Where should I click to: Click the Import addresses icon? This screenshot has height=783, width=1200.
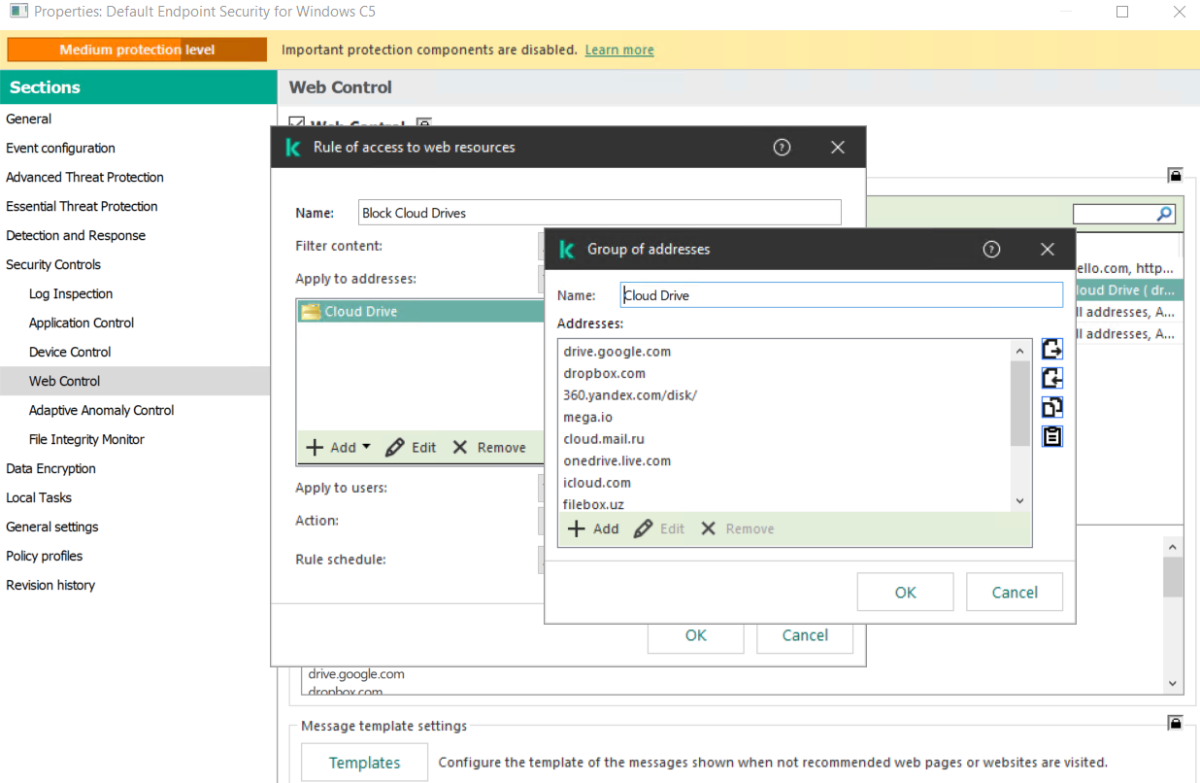point(1052,378)
